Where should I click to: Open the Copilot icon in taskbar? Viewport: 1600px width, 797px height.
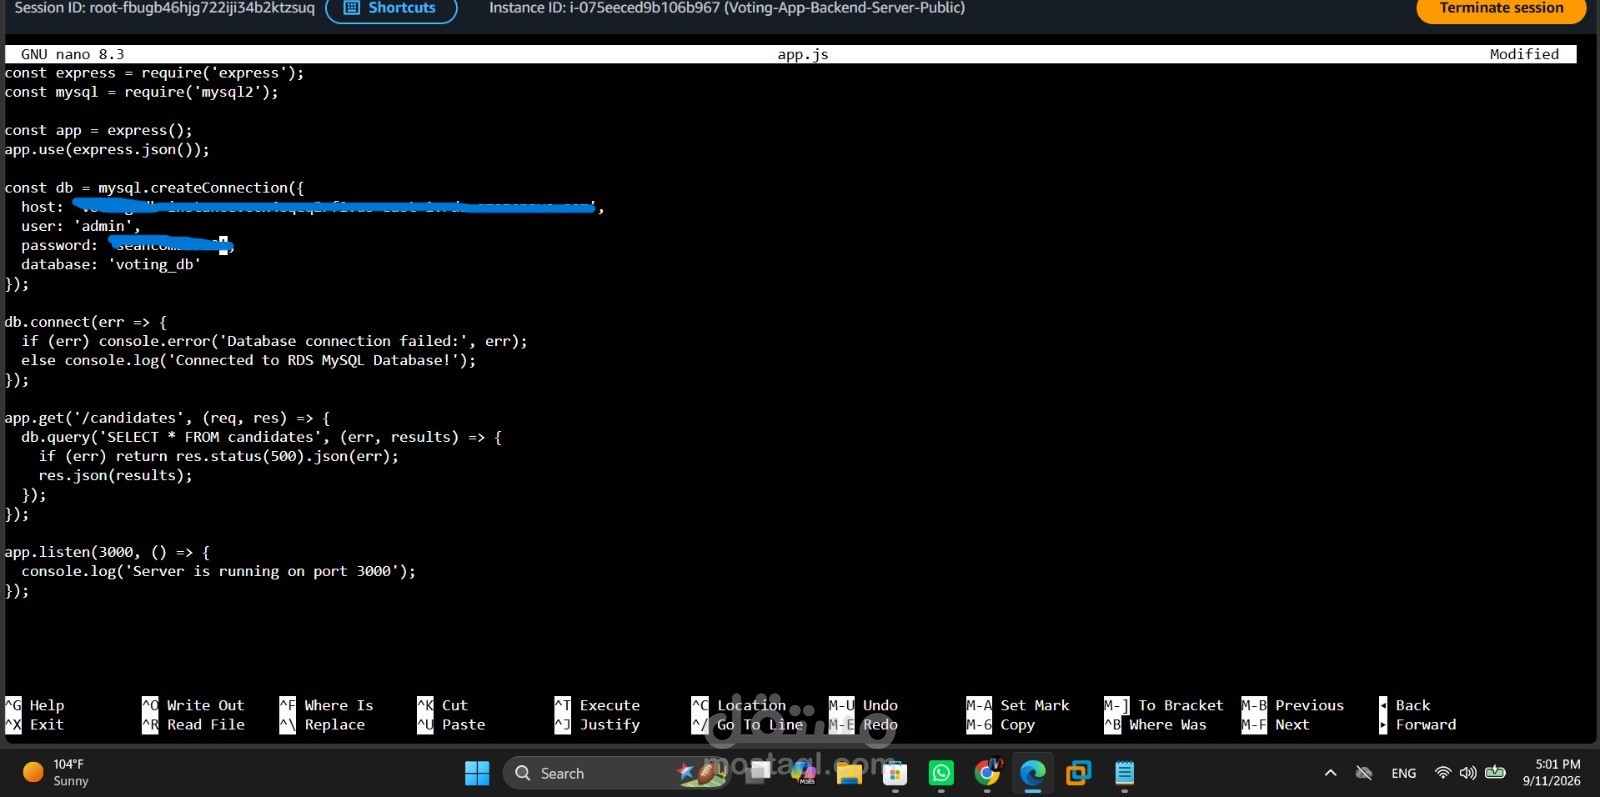pyautogui.click(x=804, y=773)
